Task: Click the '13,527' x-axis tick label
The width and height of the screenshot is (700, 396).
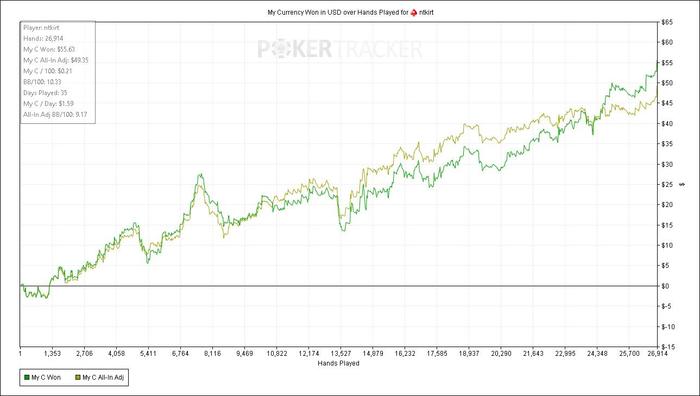Action: point(341,354)
